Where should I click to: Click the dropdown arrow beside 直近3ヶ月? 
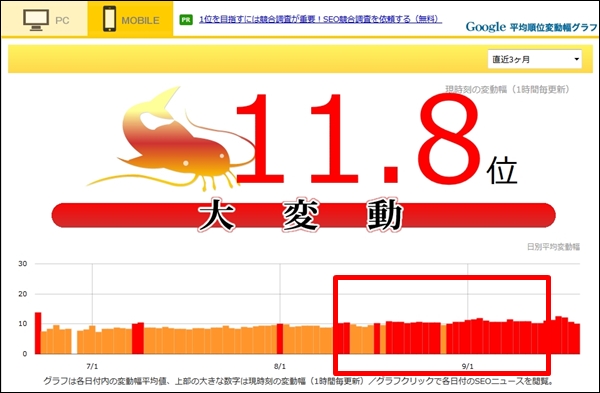click(x=576, y=59)
